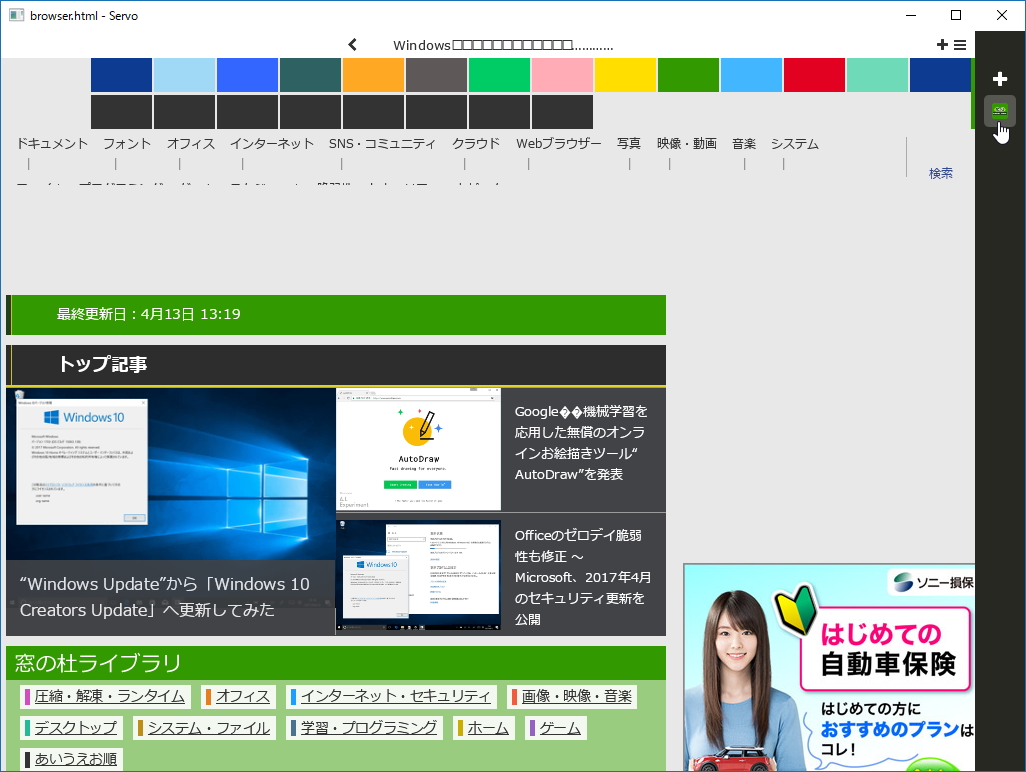Select the yellow colored tab square in the strip
The height and width of the screenshot is (772, 1026).
click(625, 74)
